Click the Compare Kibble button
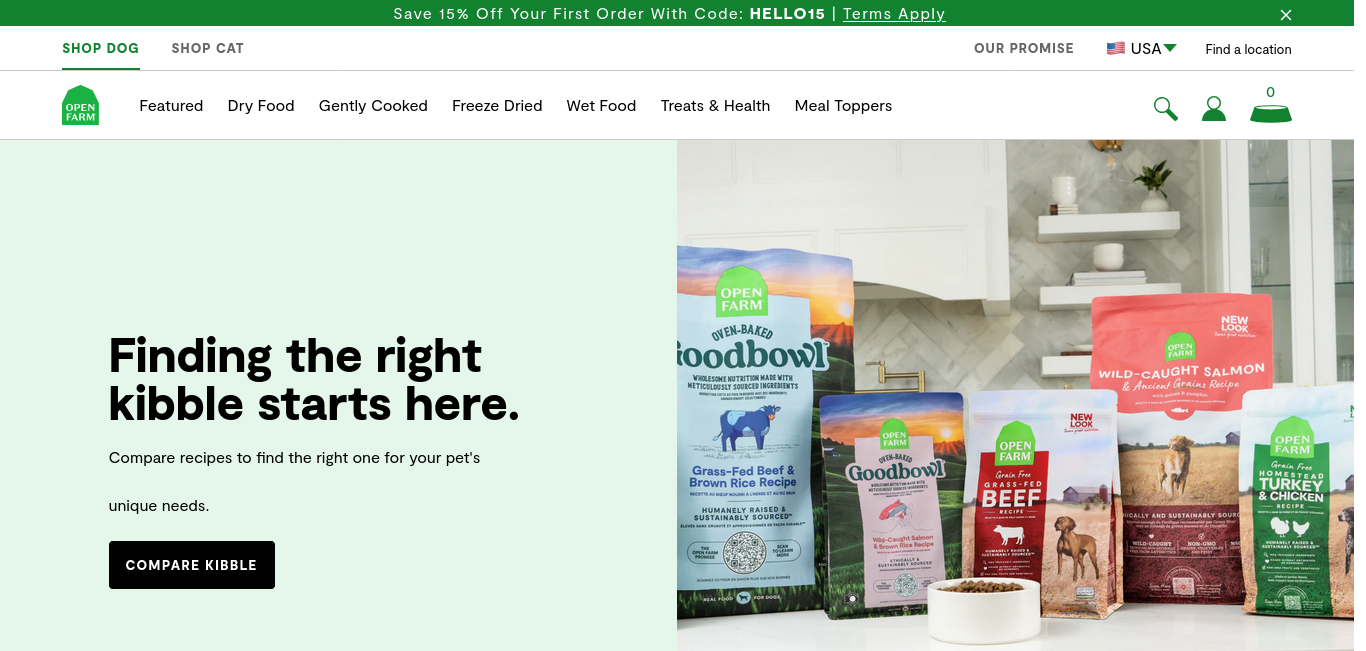The image size is (1366, 651). [x=192, y=565]
